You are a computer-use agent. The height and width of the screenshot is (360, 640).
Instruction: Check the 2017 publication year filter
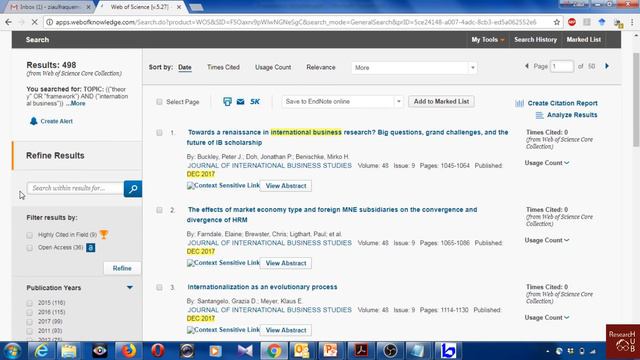tap(29, 322)
